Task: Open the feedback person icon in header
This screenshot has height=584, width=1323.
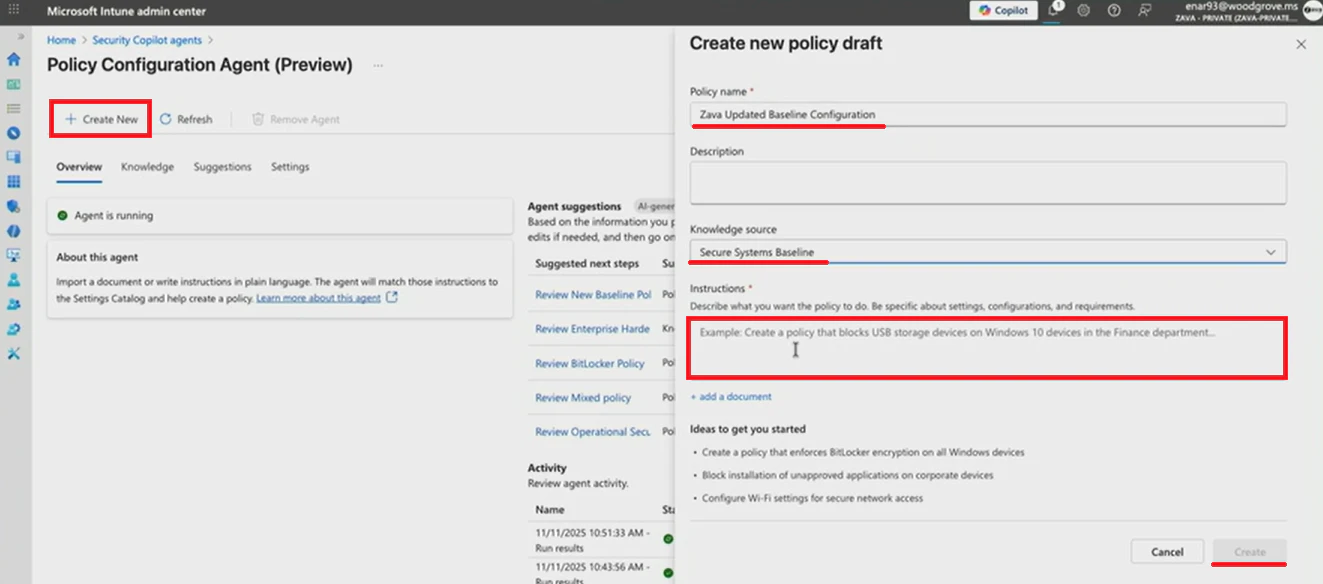Action: [1145, 10]
